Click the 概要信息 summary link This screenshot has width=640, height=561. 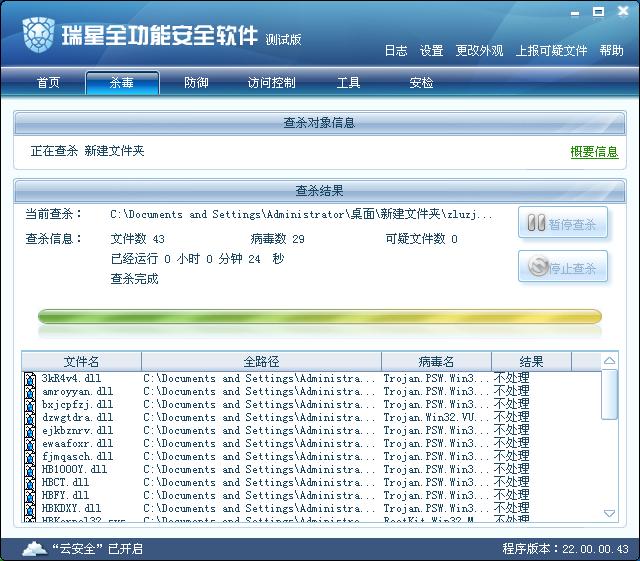pos(594,152)
